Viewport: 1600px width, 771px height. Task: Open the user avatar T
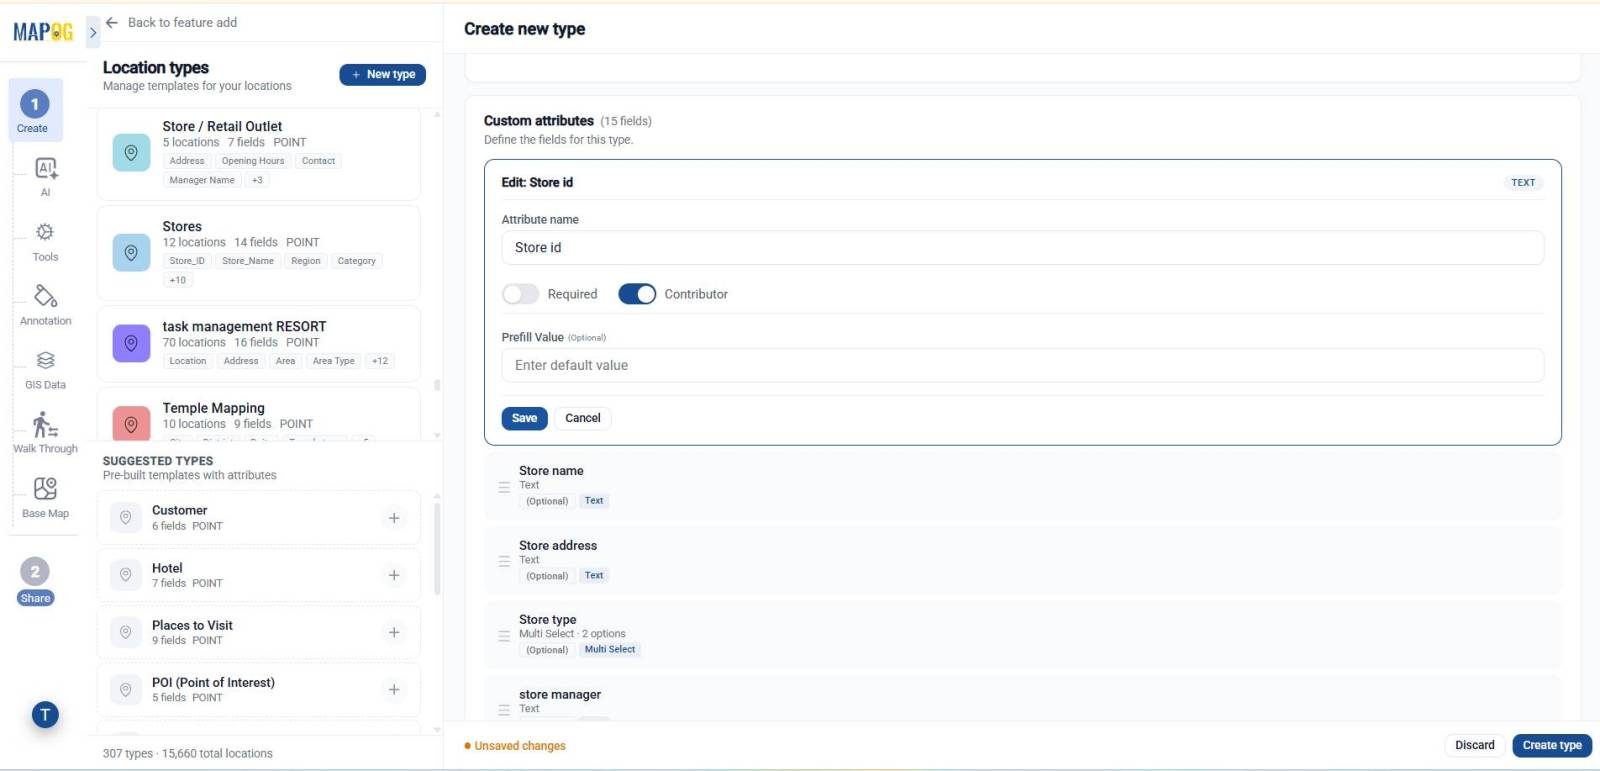45,714
